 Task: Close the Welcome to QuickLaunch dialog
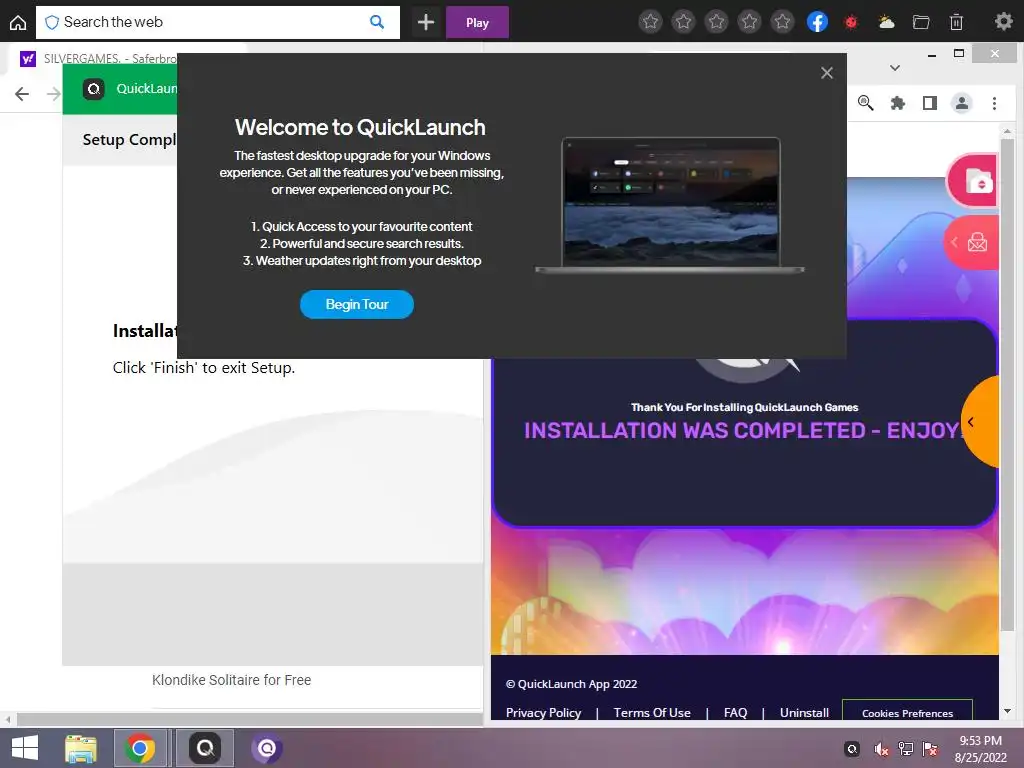pos(827,73)
